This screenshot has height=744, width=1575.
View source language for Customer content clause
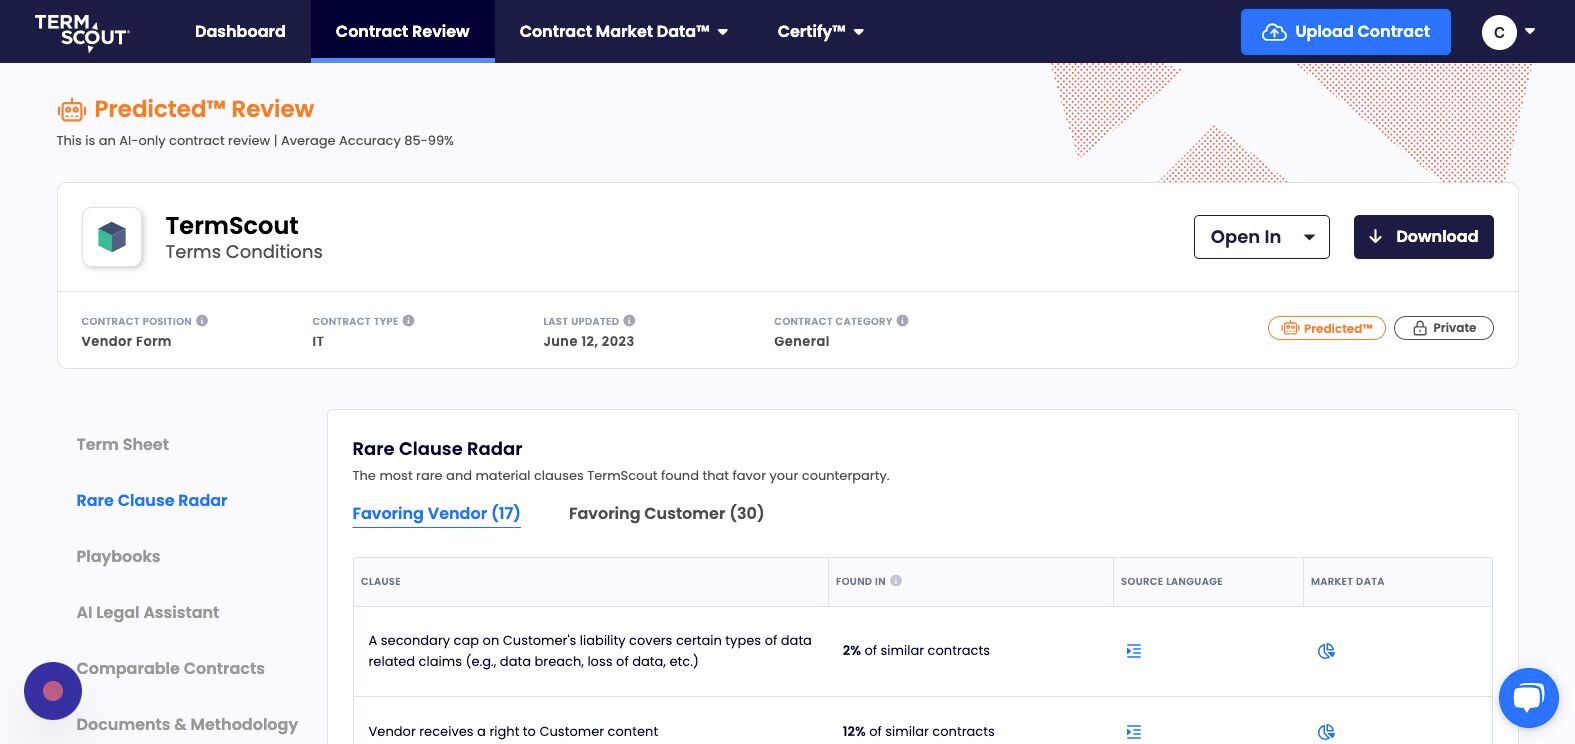[1133, 732]
